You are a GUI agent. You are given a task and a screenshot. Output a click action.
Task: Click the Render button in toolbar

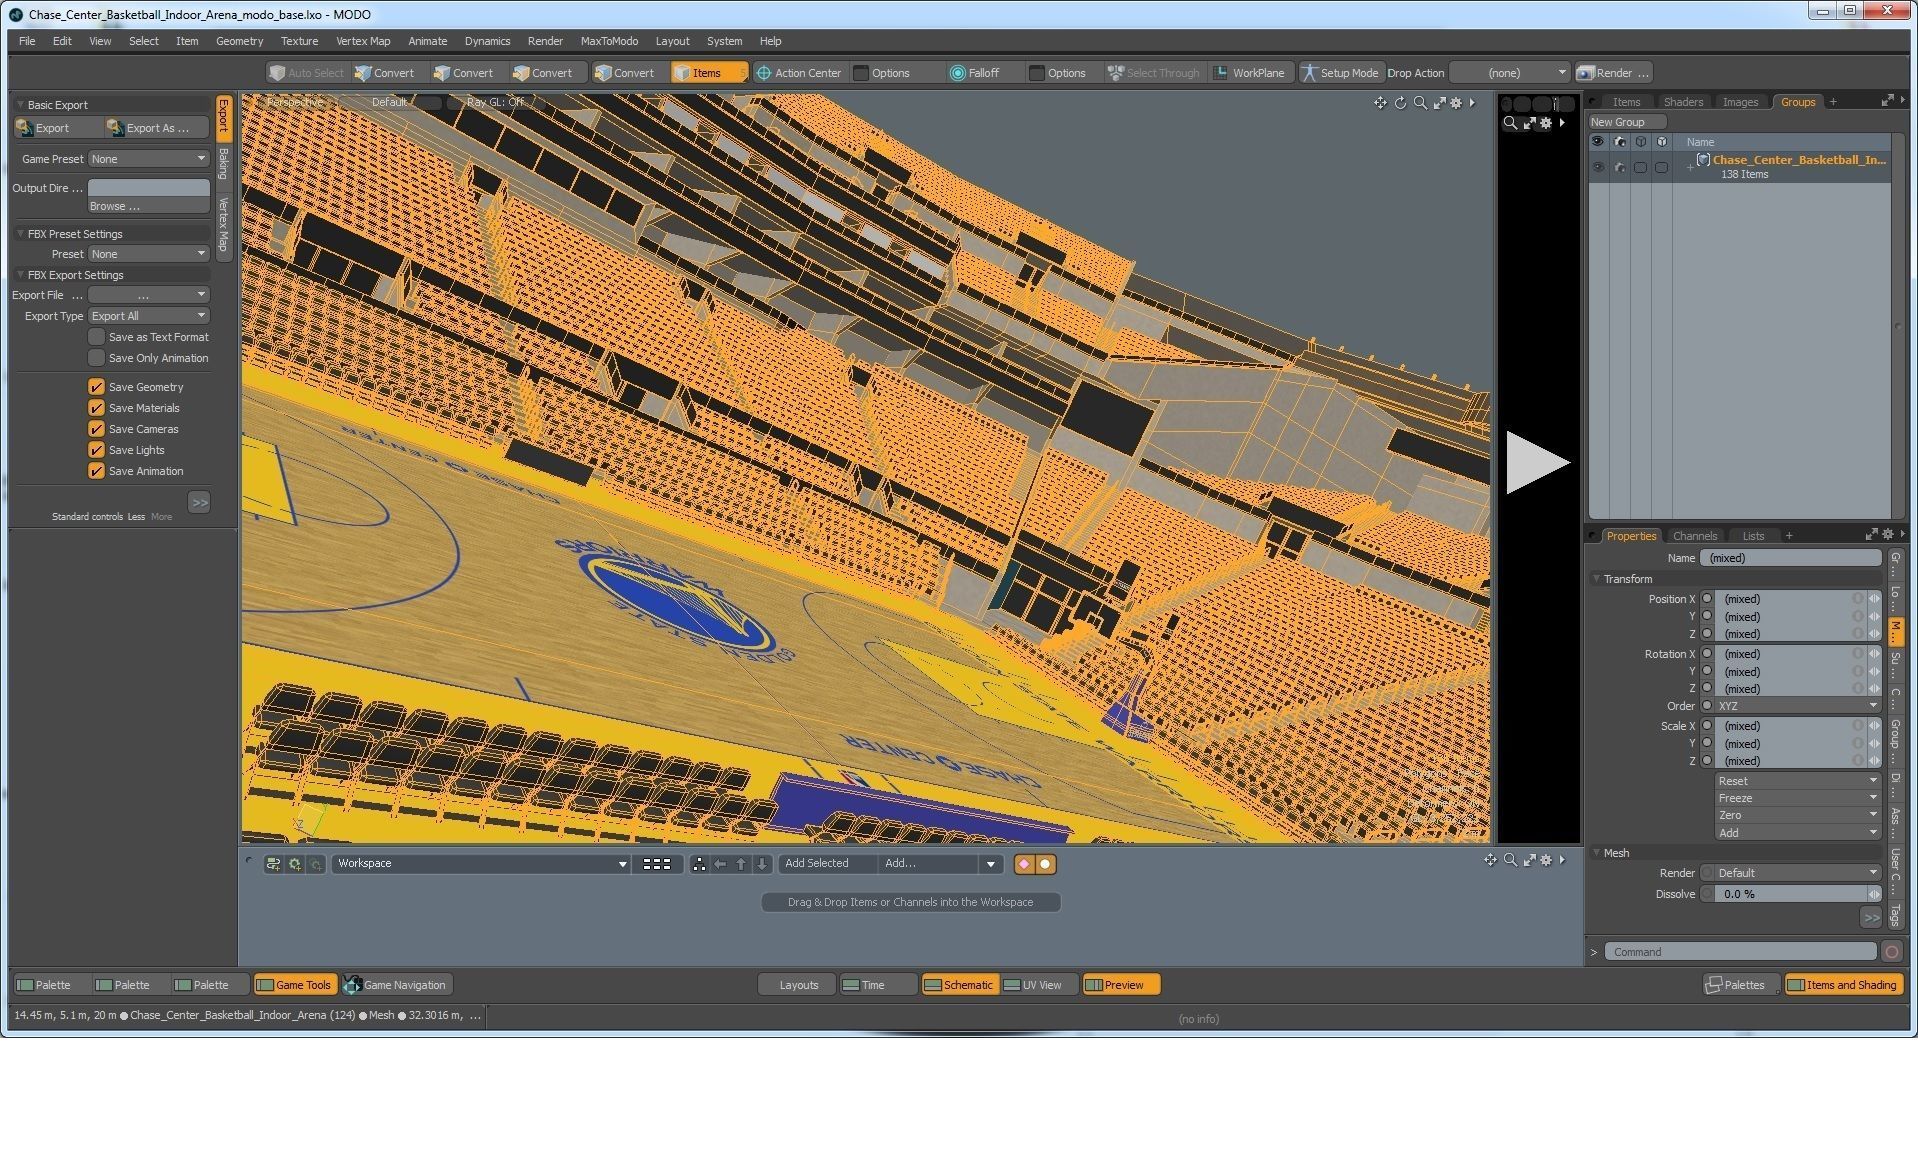point(1612,73)
